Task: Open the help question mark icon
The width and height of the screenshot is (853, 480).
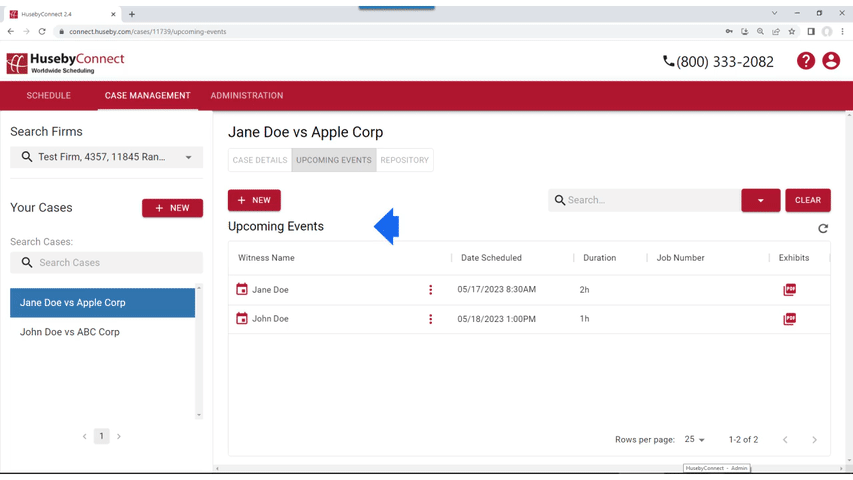Action: tap(806, 61)
